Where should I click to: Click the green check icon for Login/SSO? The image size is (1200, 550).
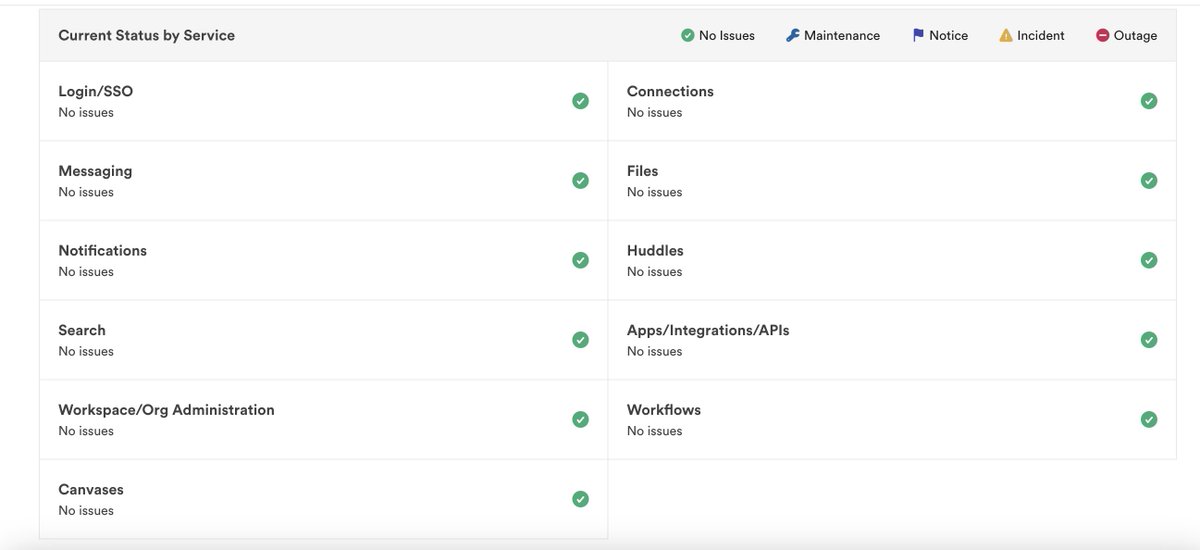tap(580, 101)
